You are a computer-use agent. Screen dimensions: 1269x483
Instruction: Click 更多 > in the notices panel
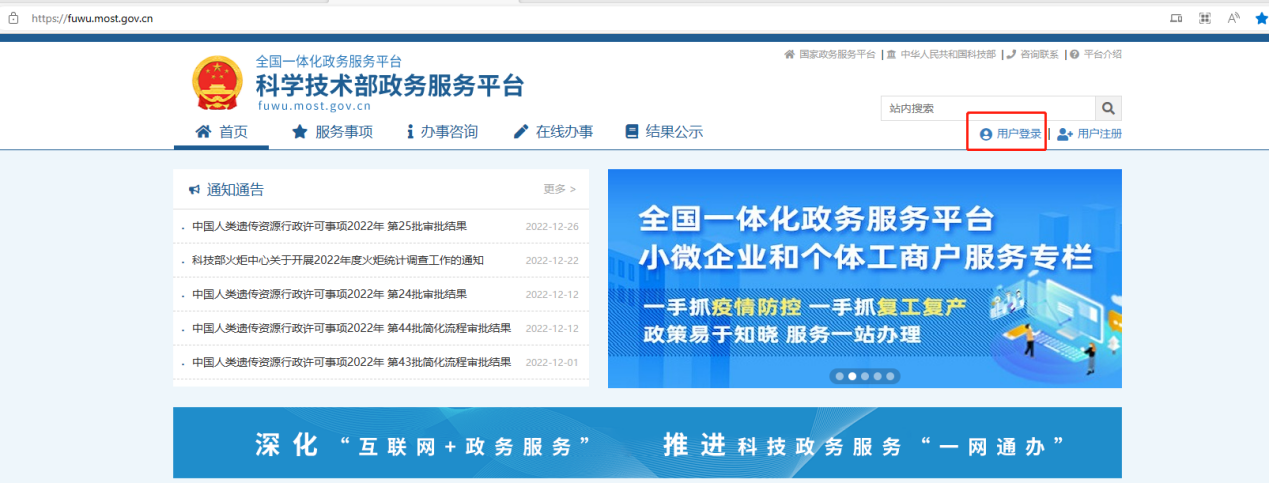(560, 189)
